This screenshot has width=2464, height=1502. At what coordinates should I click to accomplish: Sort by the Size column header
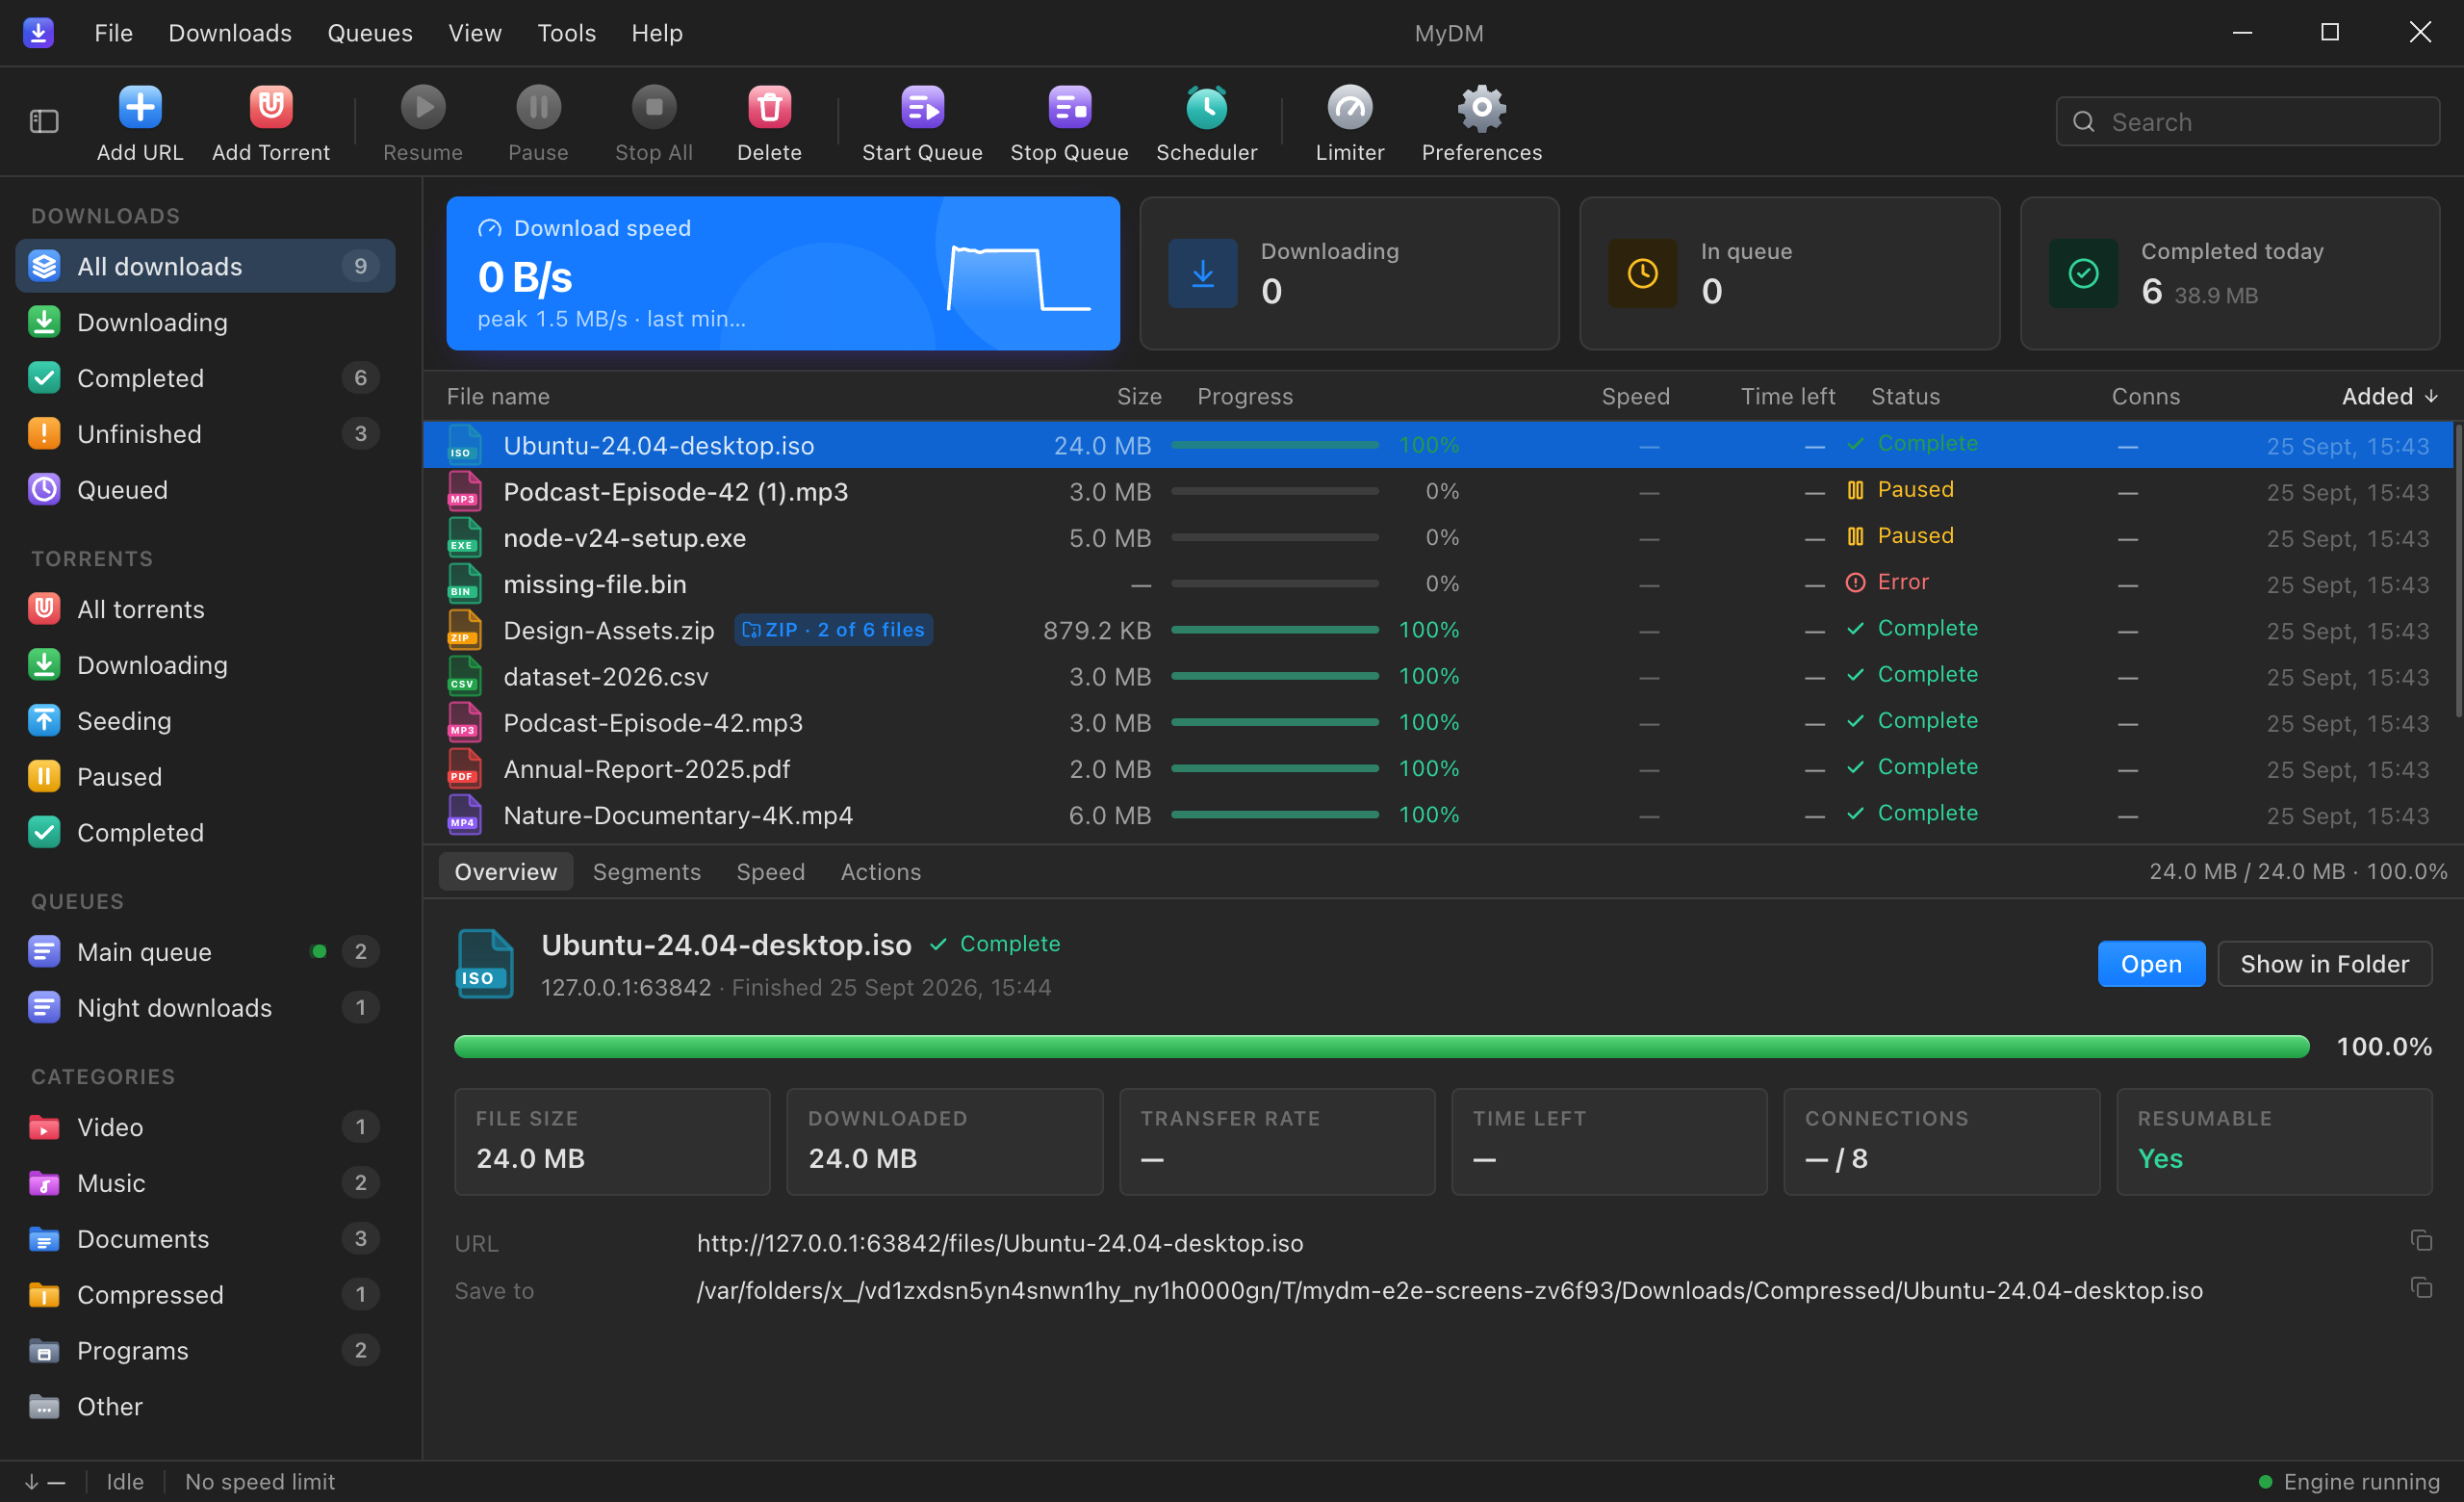[x=1139, y=397]
